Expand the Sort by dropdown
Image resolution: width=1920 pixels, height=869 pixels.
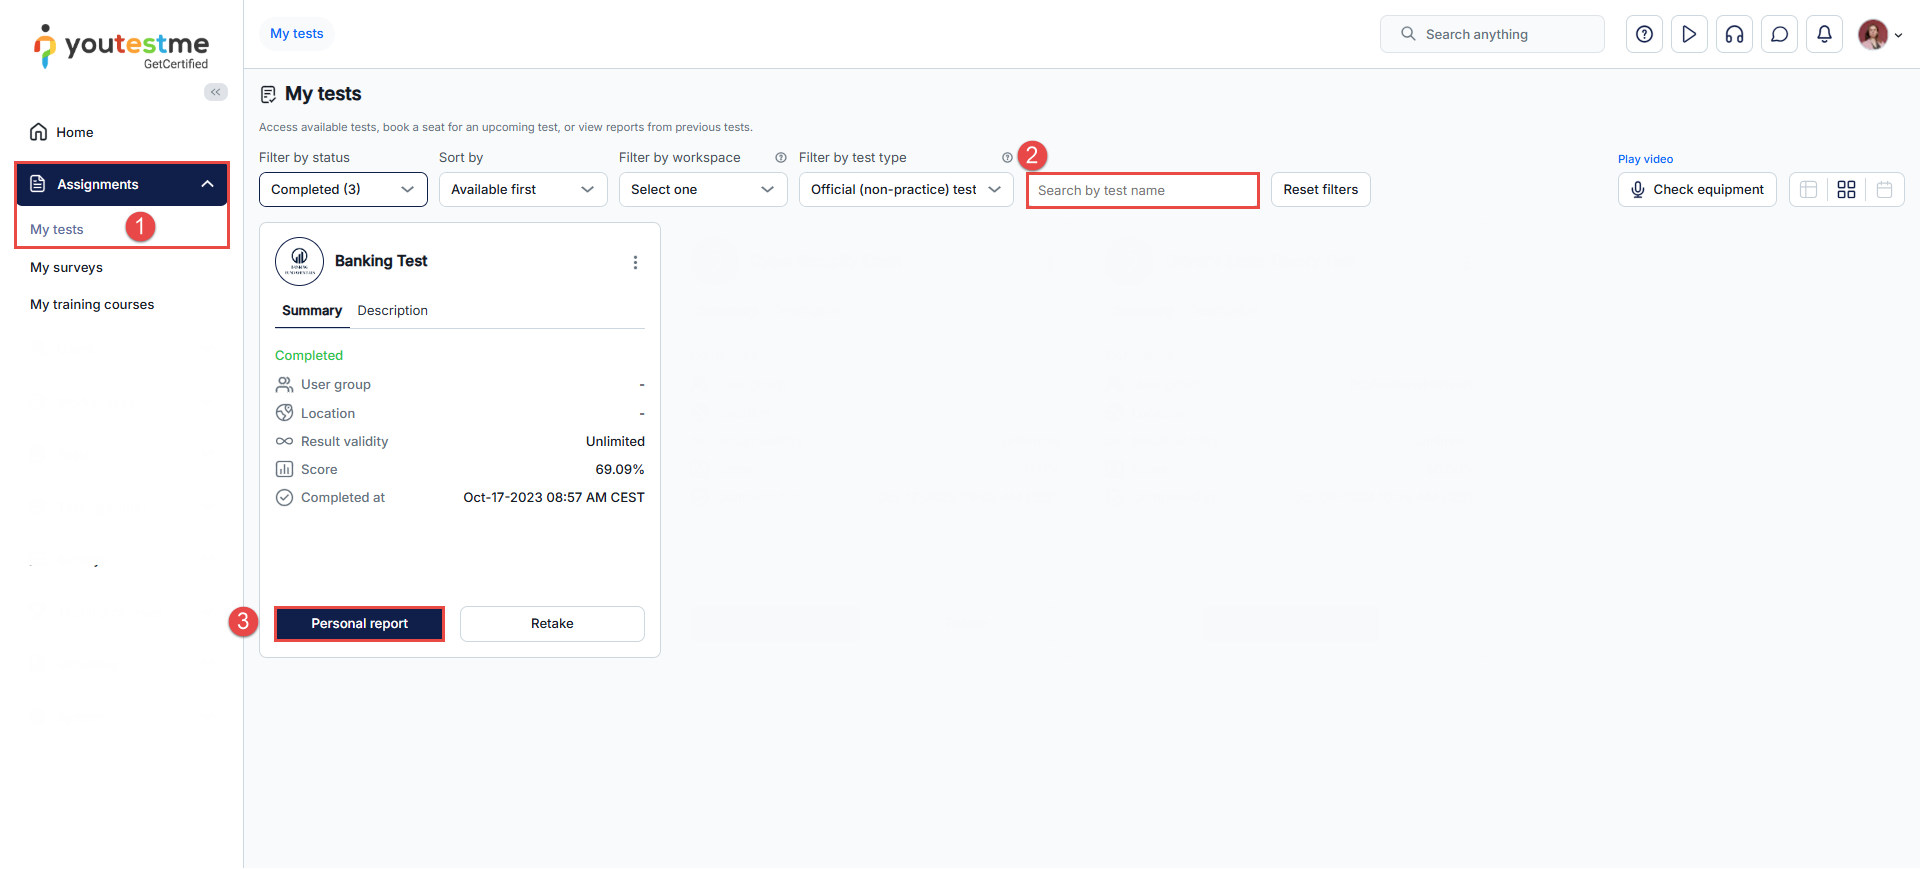(x=522, y=189)
